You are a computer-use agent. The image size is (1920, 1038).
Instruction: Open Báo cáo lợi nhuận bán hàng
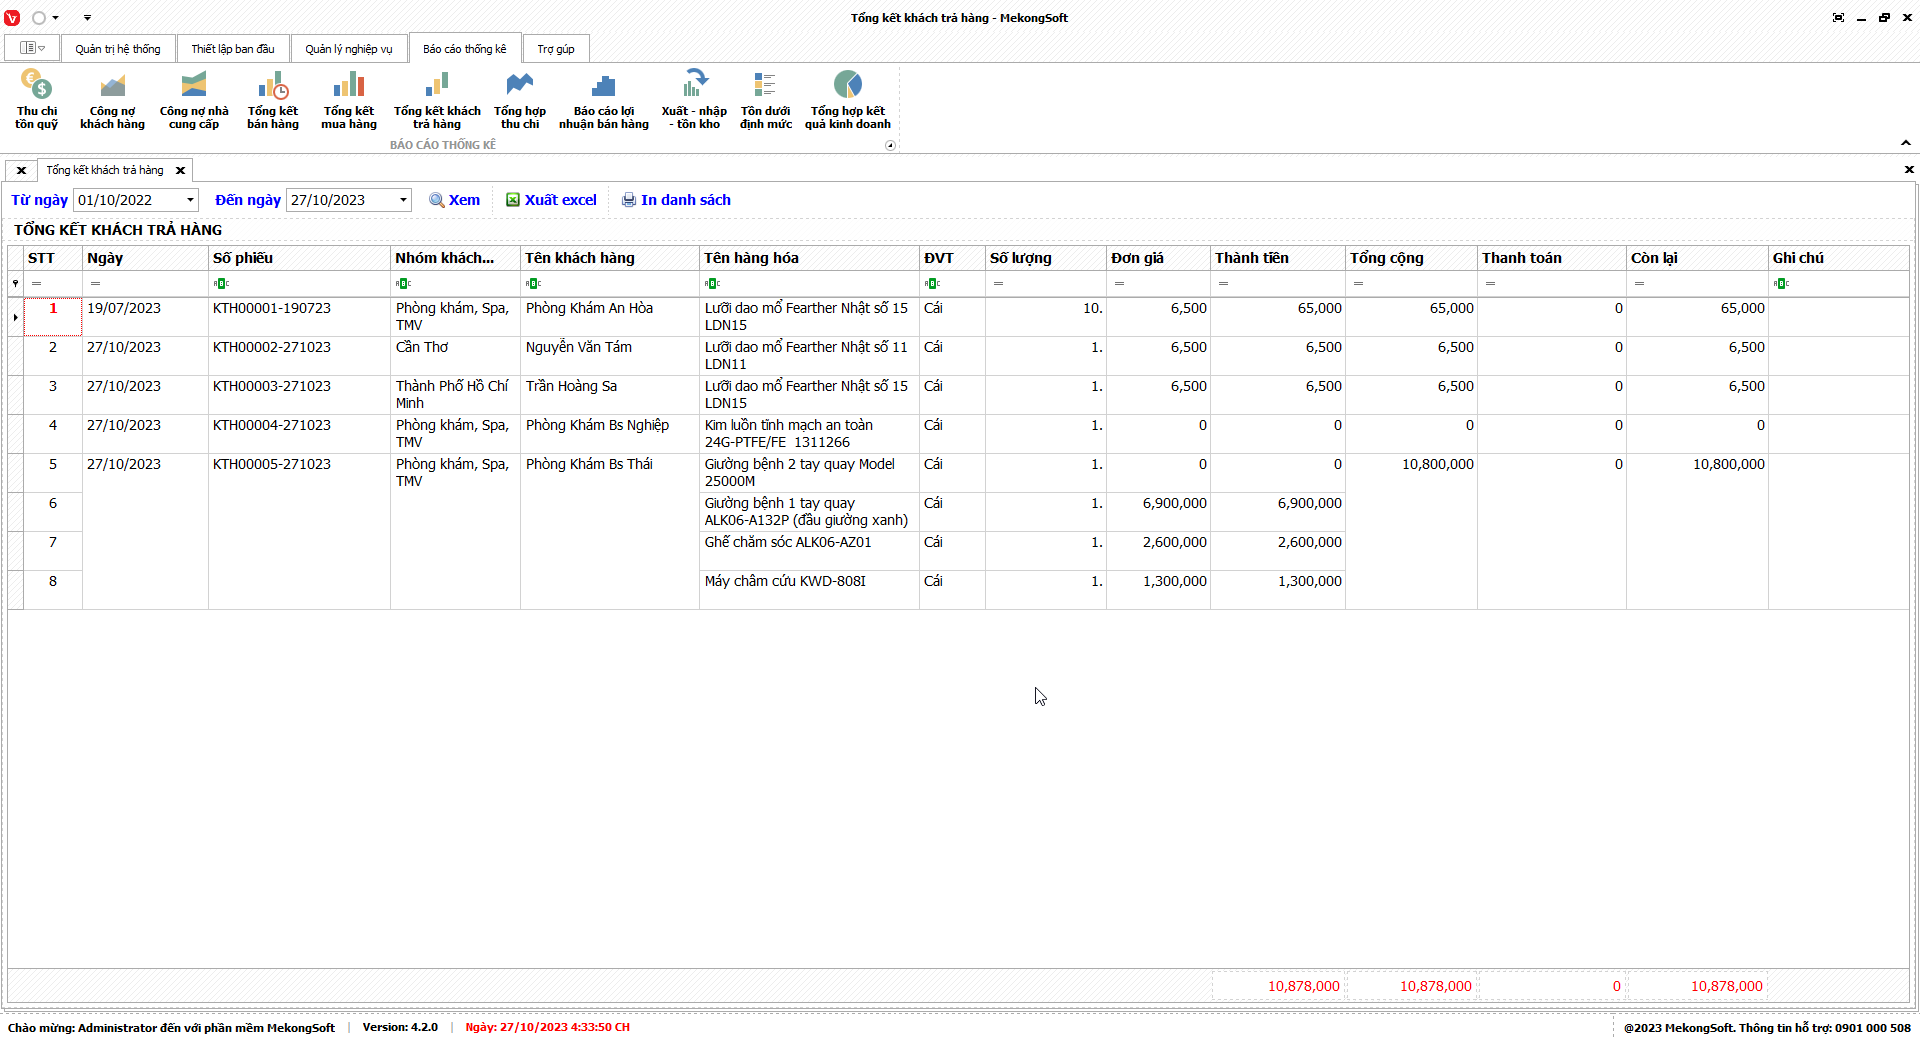pyautogui.click(x=603, y=98)
